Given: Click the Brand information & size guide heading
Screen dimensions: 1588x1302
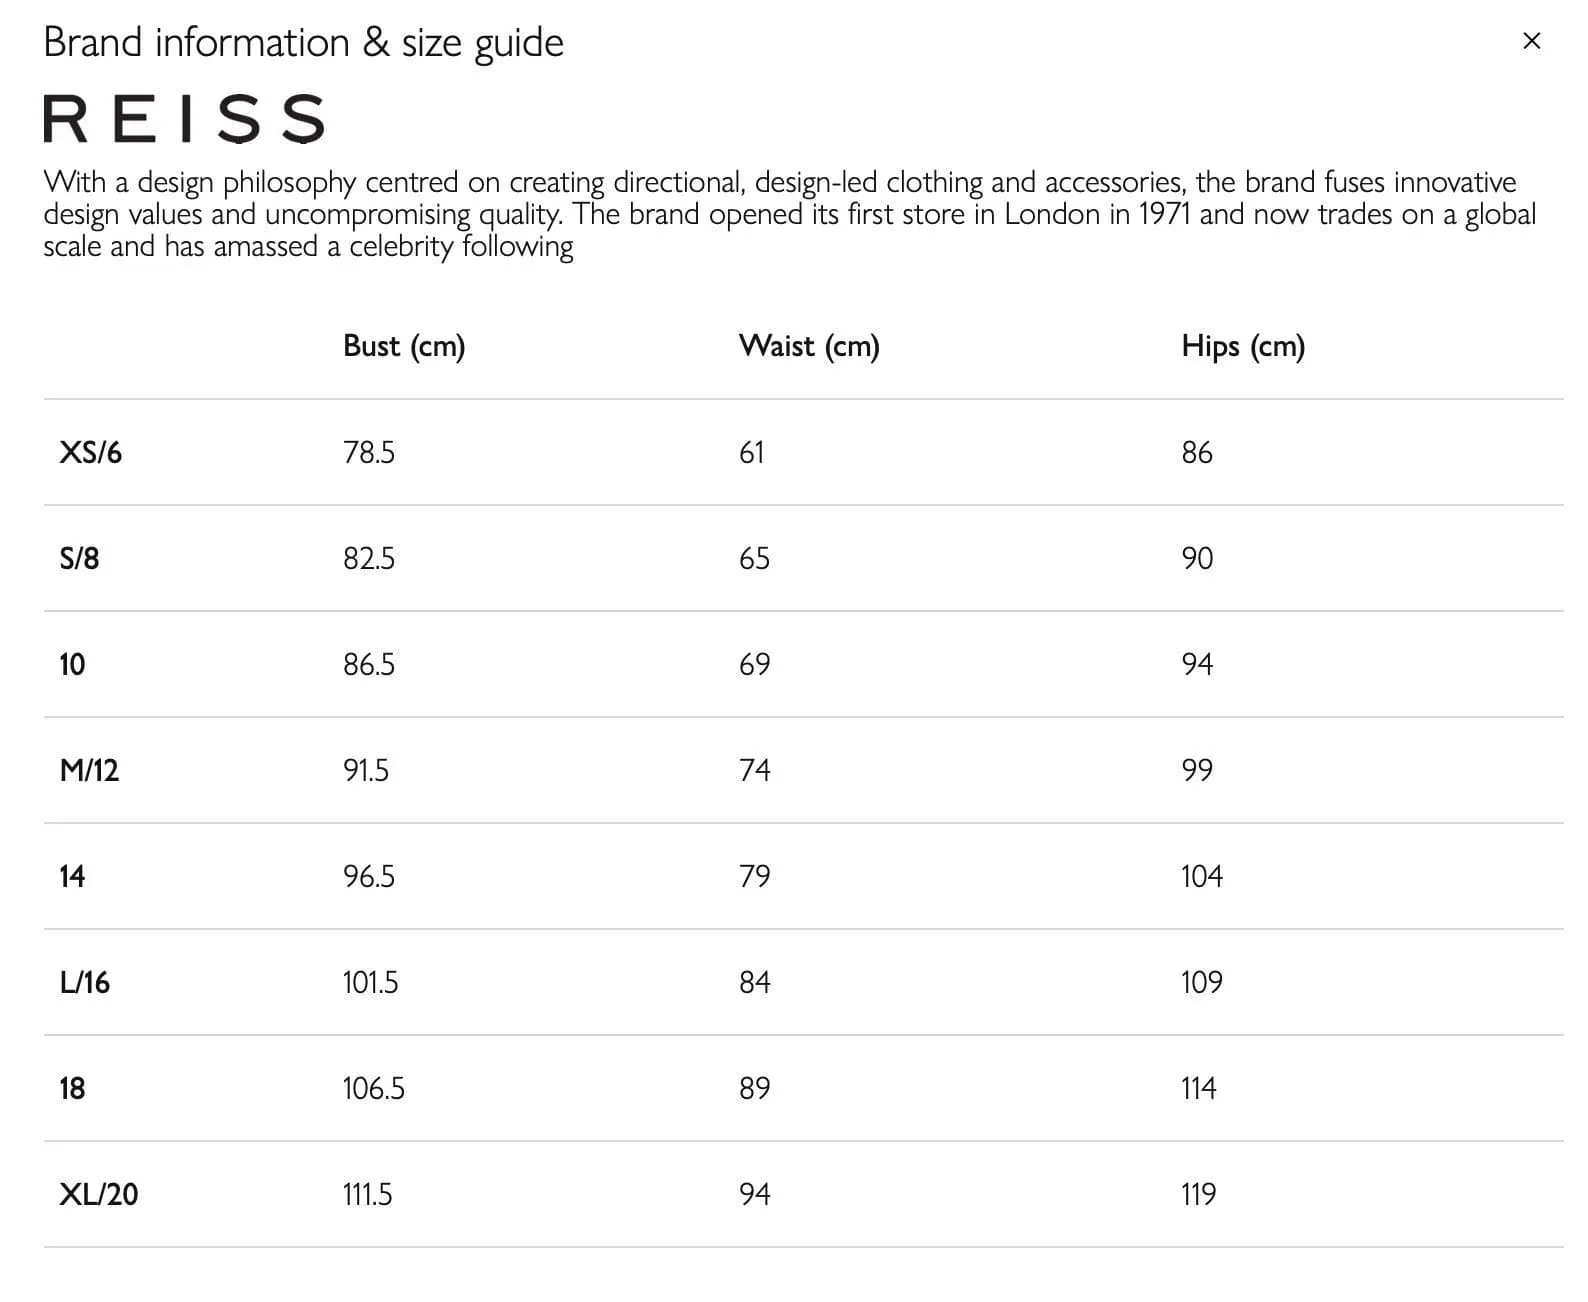Looking at the screenshot, I should click(303, 43).
